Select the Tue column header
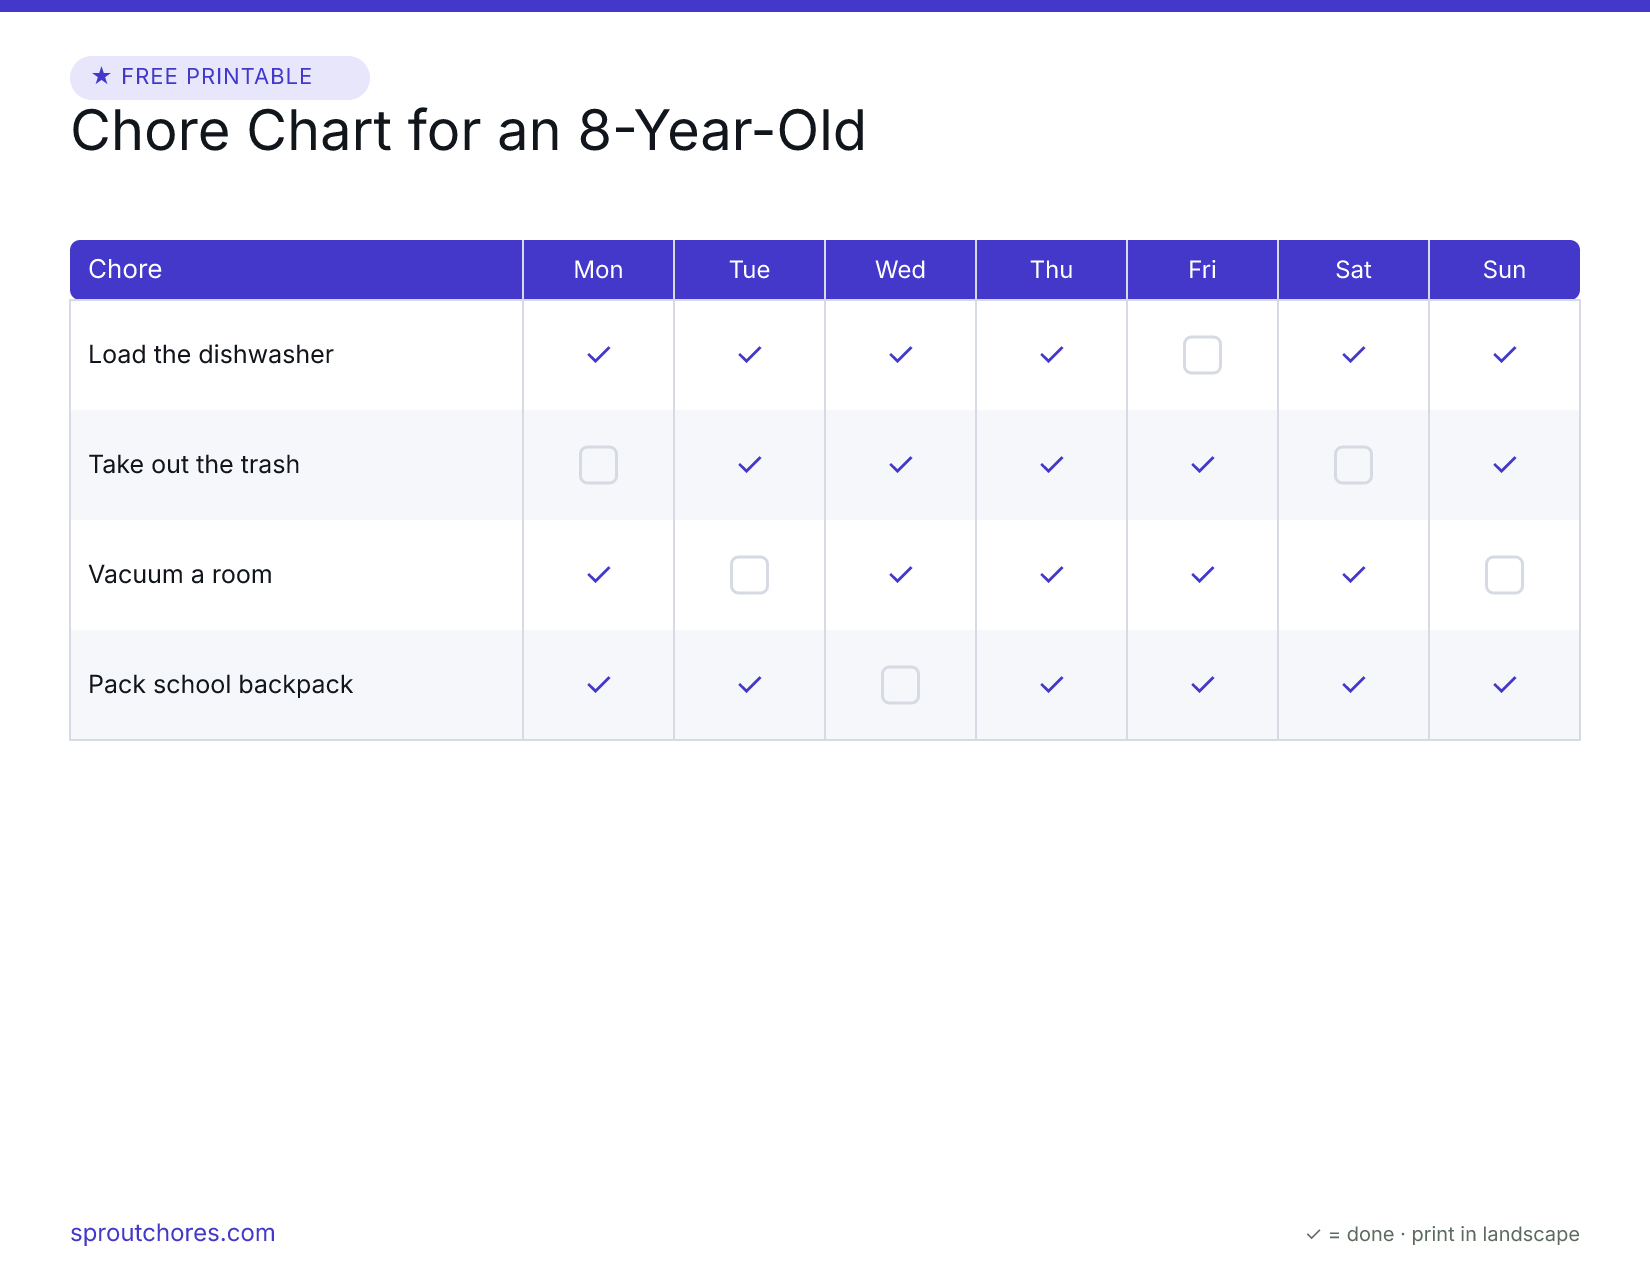The image size is (1650, 1275). pyautogui.click(x=749, y=269)
